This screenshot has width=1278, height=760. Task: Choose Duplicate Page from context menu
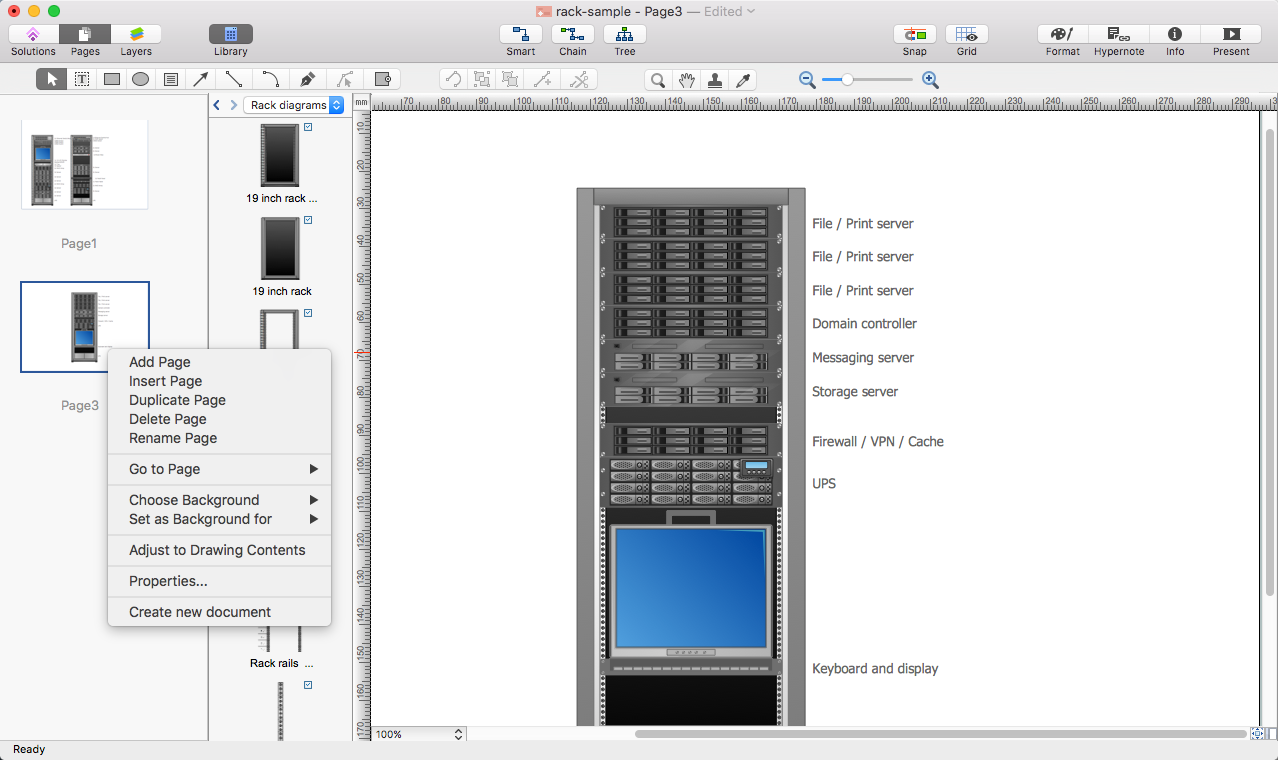point(177,400)
